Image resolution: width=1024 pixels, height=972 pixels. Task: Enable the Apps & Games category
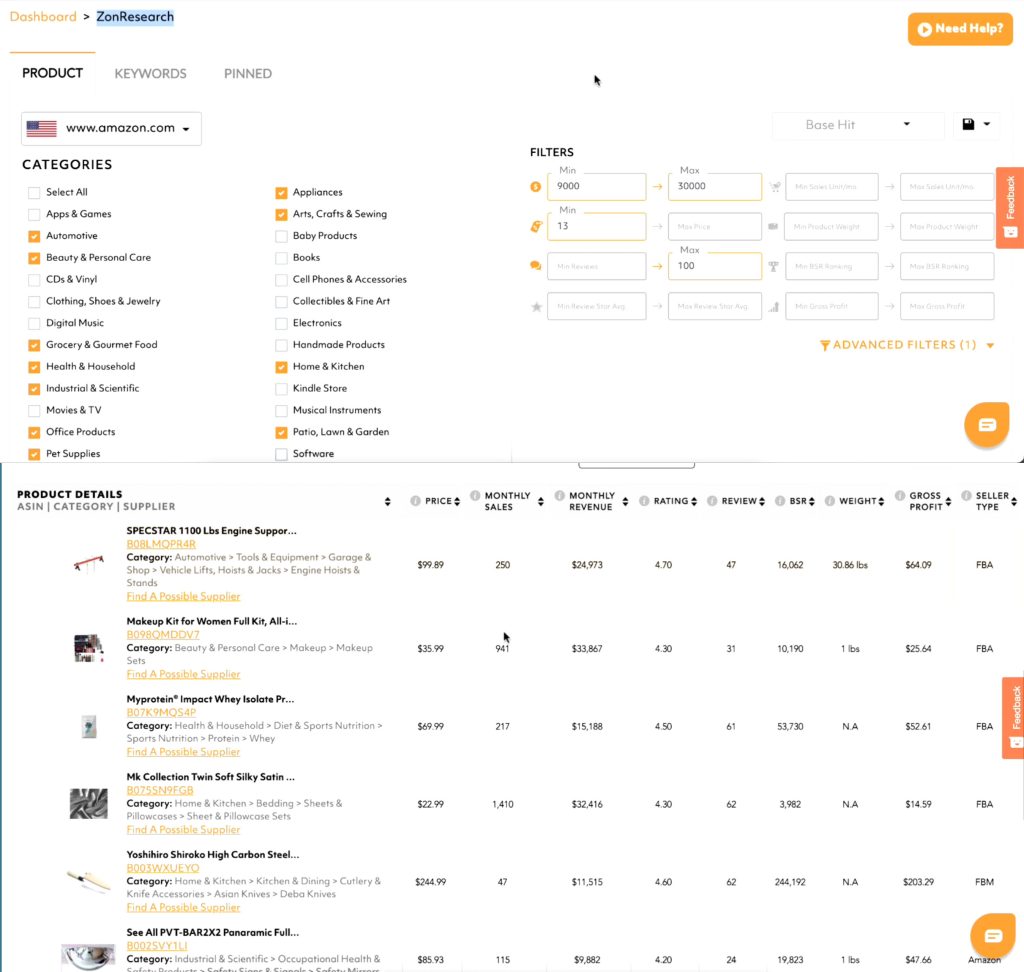point(34,214)
